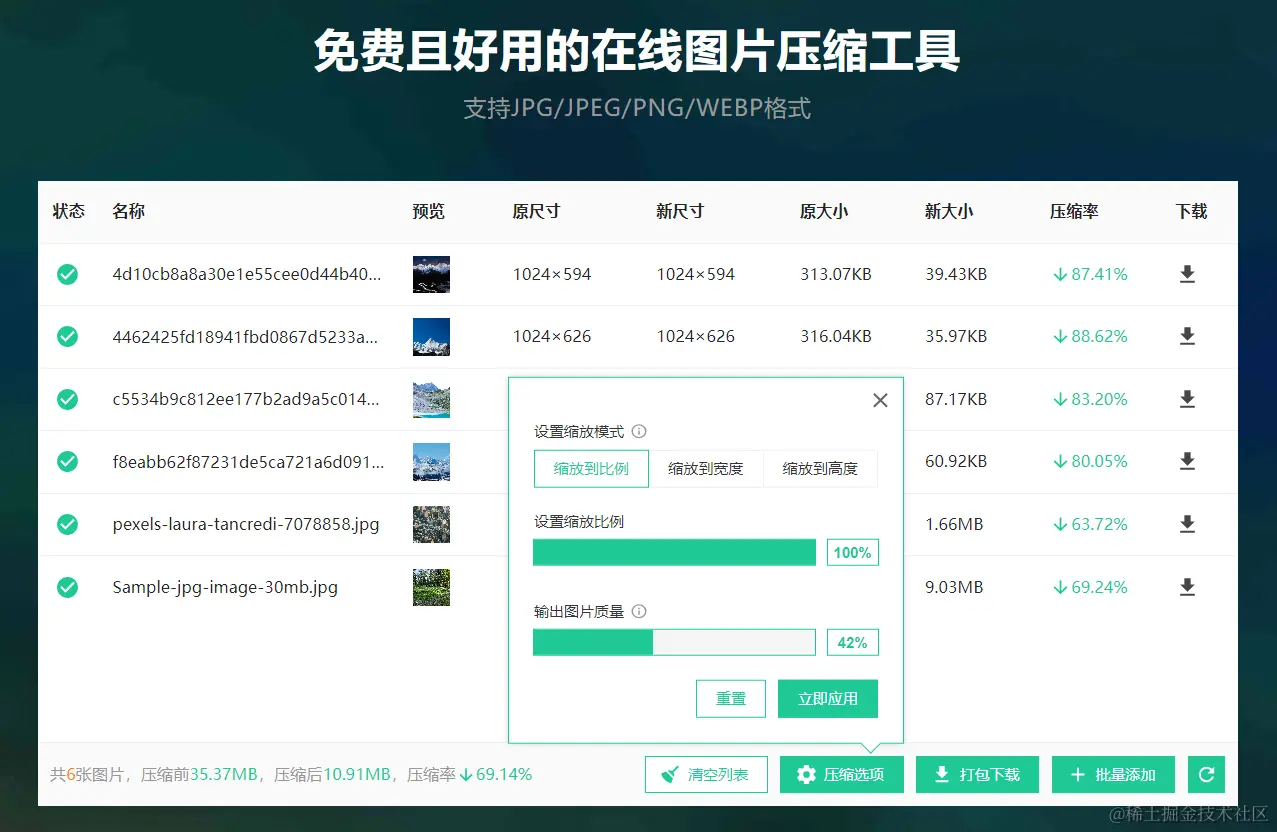Click file name 4d10cb8a8a30e1e55cee0d44b40...
The height and width of the screenshot is (832, 1277).
(x=247, y=274)
